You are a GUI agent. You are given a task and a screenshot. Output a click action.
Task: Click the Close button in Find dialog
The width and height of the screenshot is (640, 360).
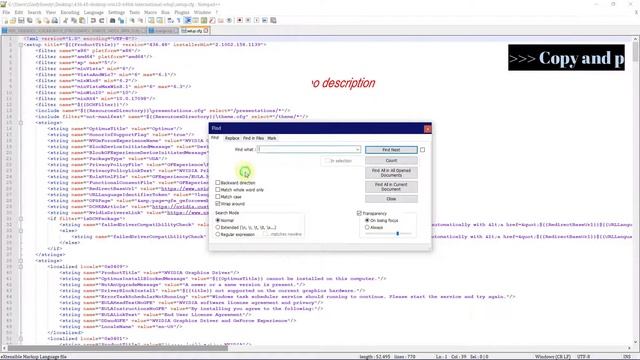tap(391, 199)
